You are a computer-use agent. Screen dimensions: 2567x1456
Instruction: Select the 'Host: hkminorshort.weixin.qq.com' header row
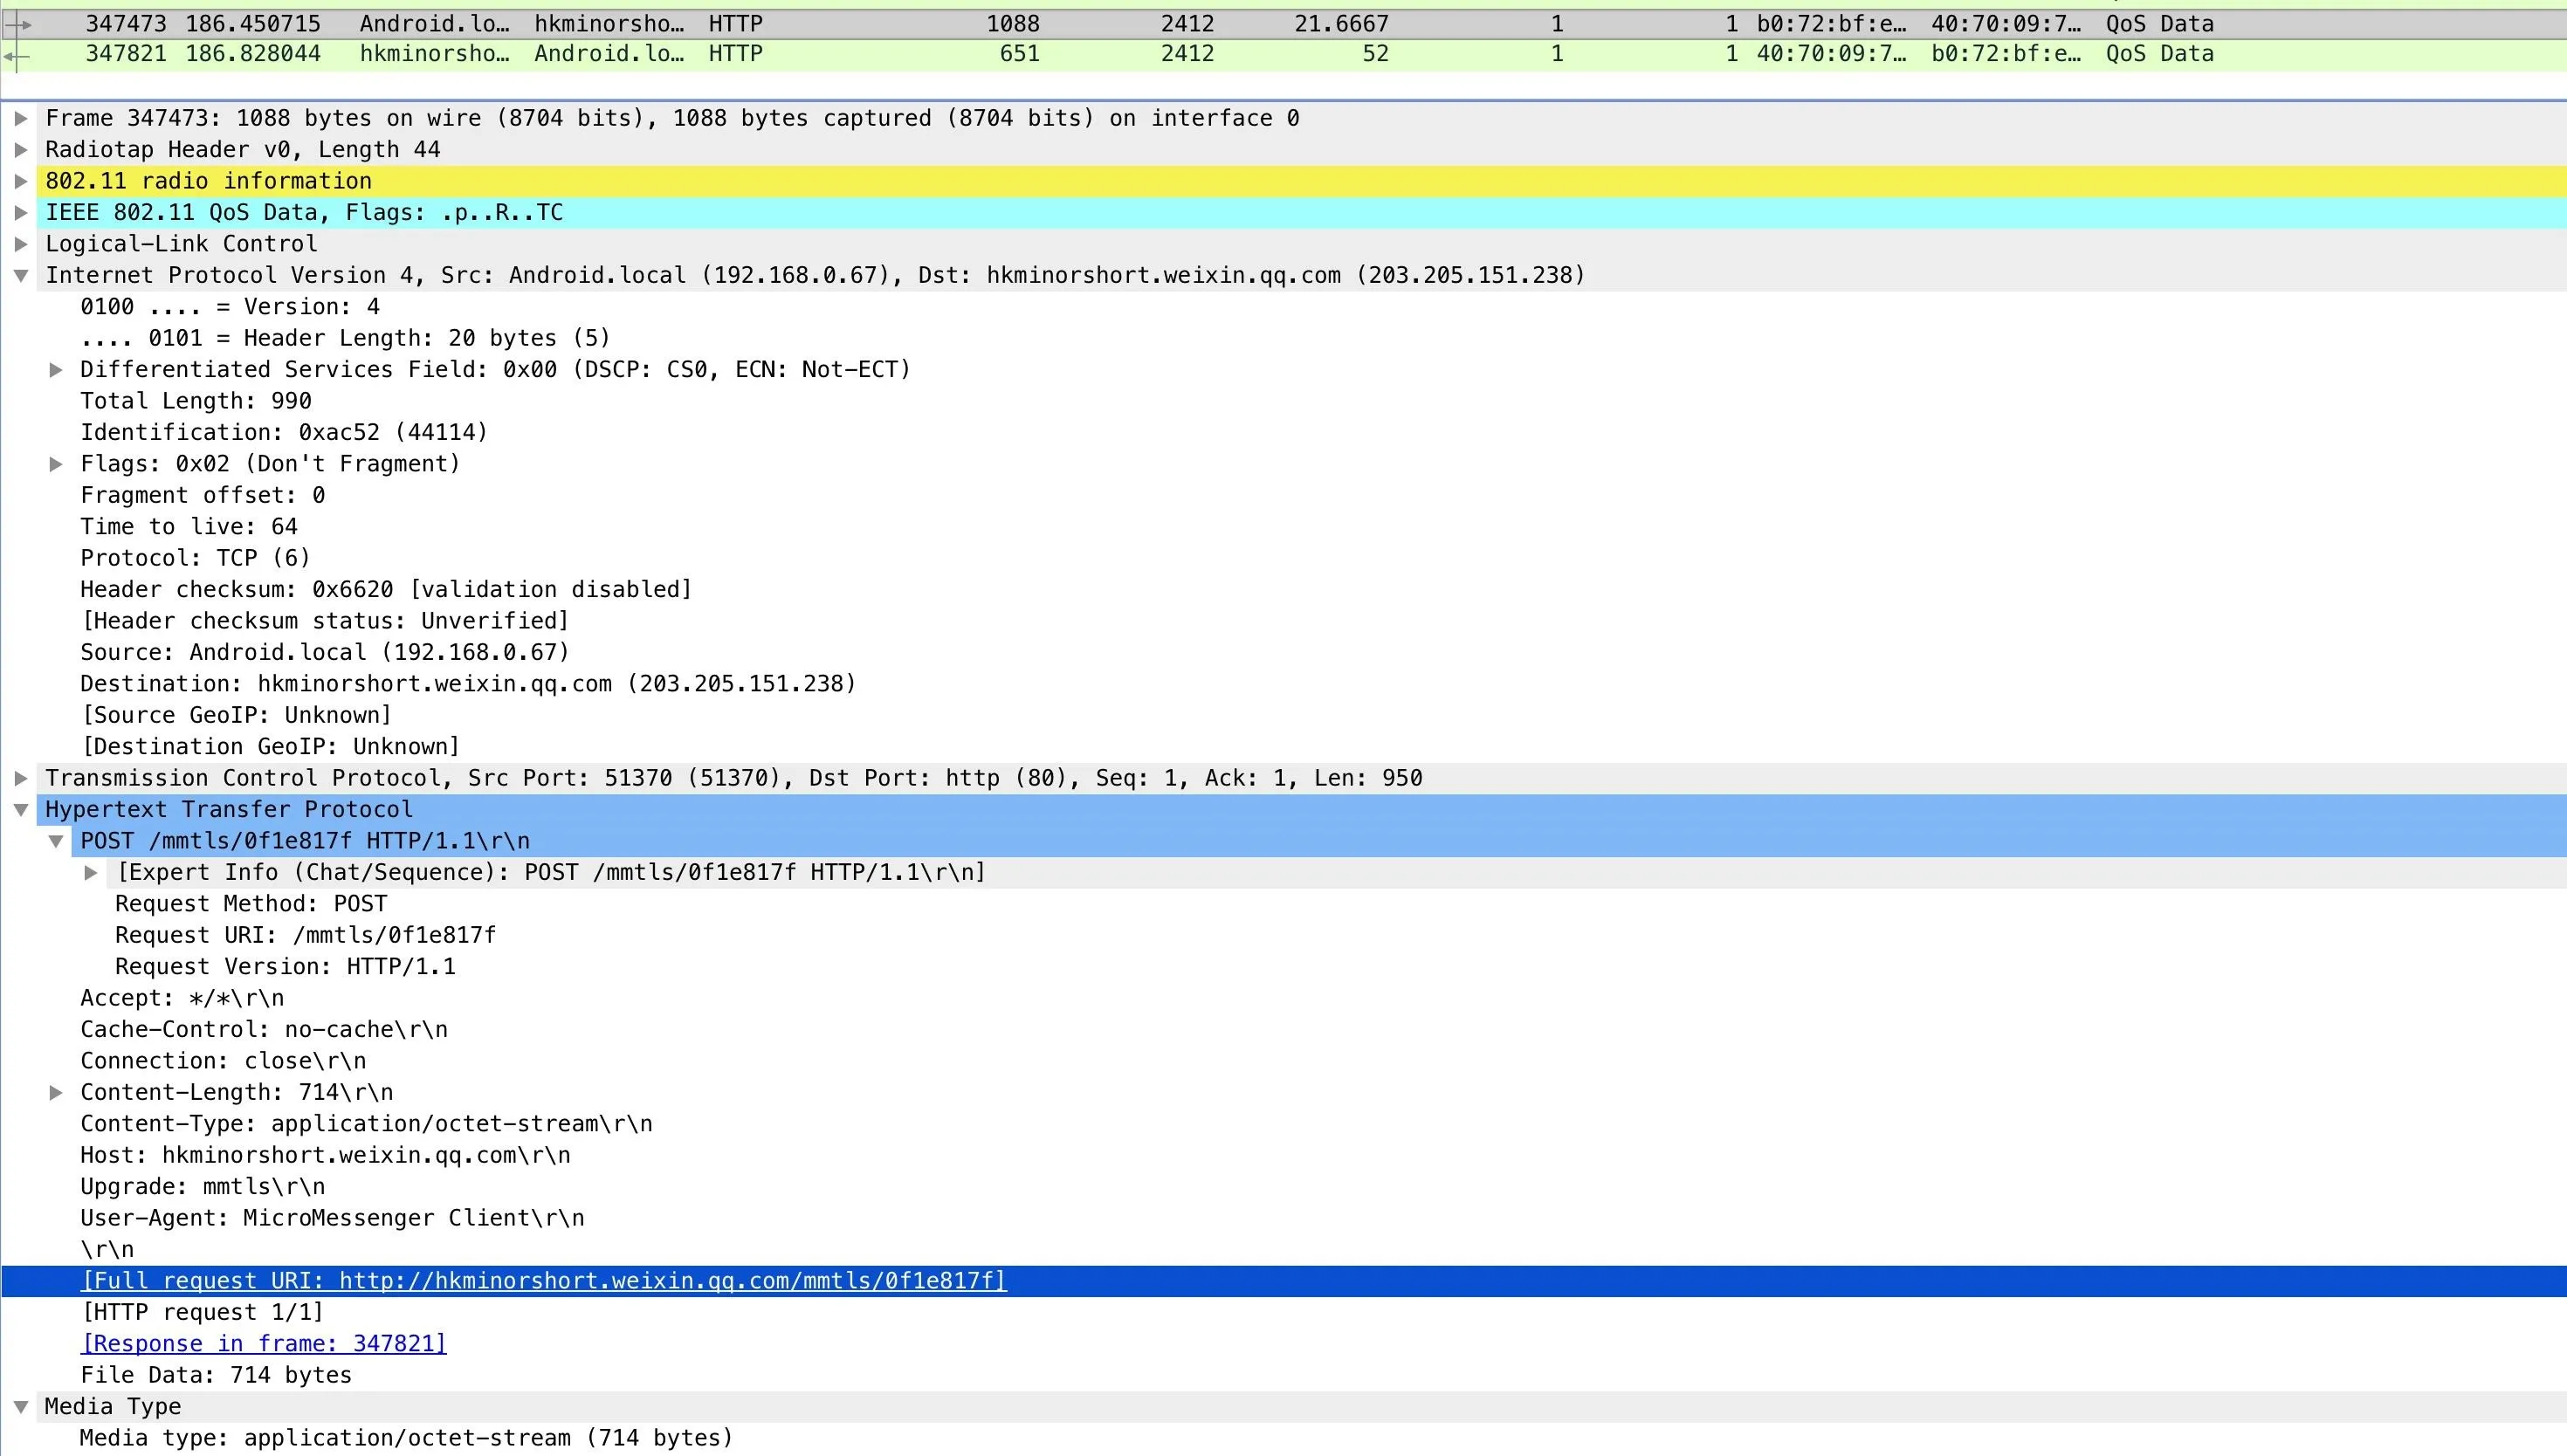(x=325, y=1155)
